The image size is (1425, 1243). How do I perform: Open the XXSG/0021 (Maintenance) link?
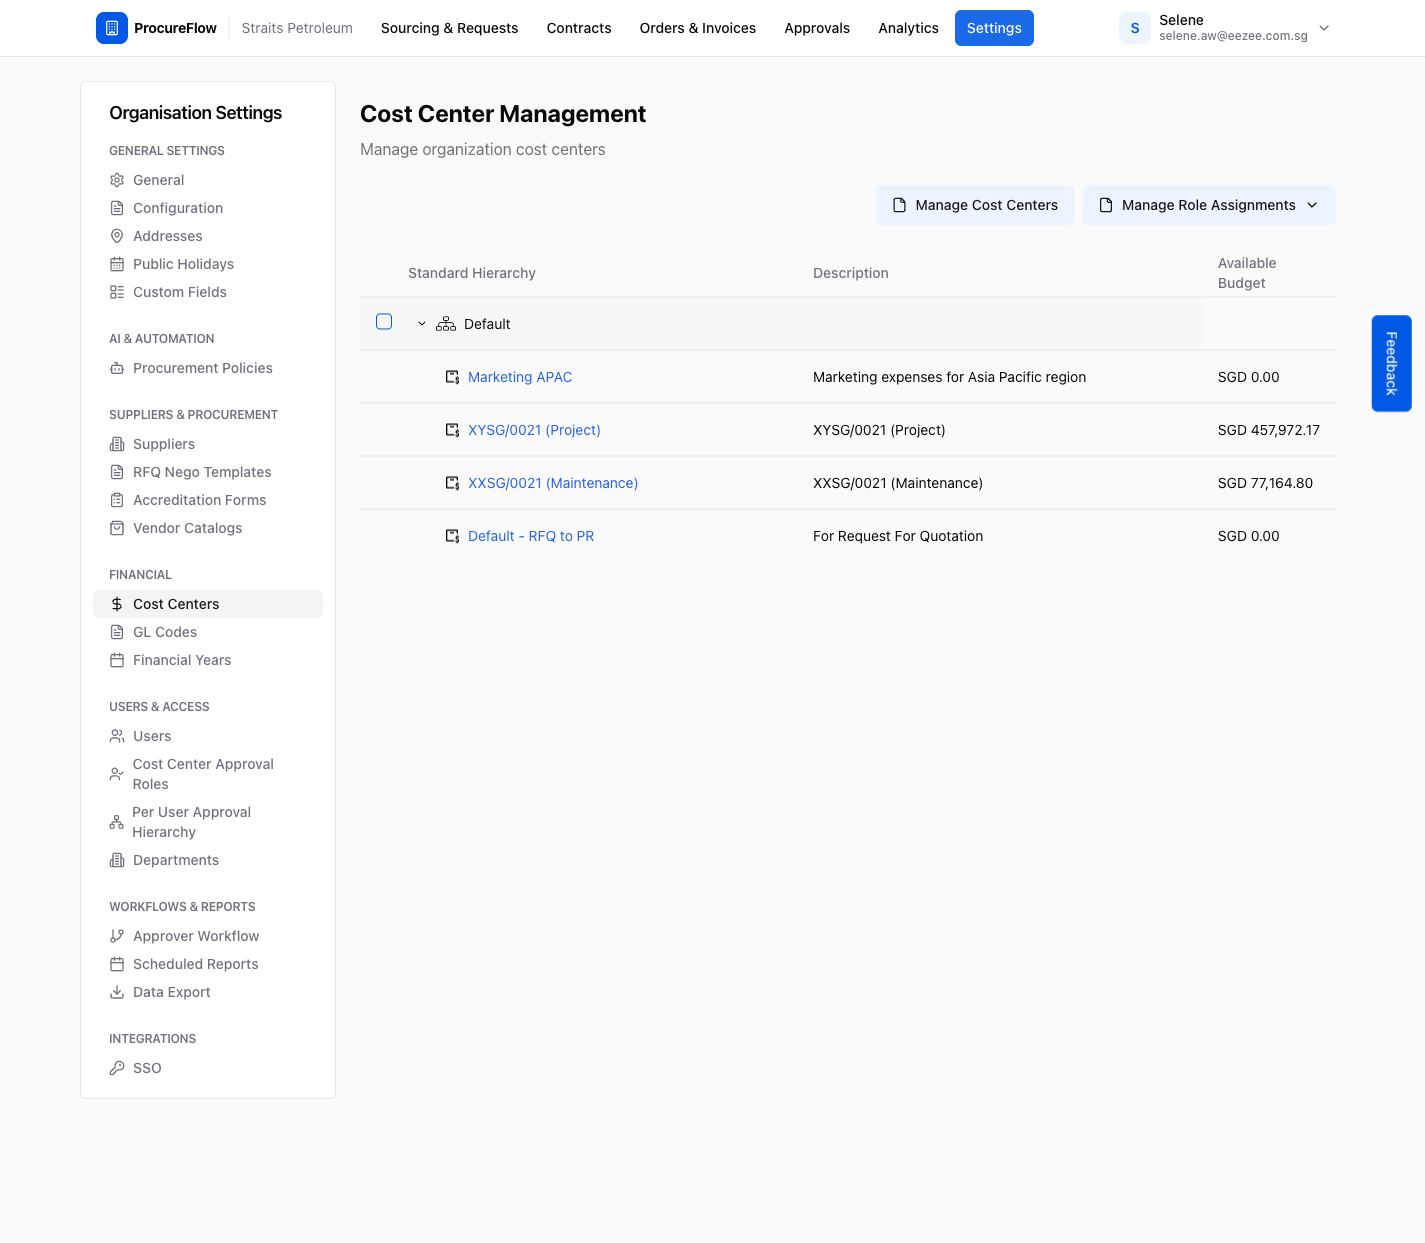553,483
